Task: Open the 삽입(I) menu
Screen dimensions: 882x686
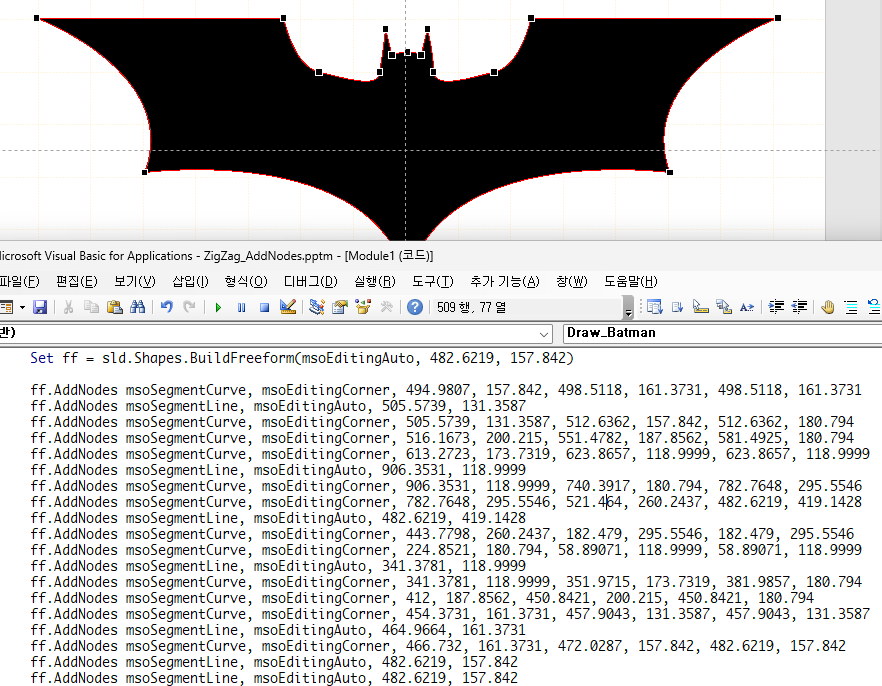Action: [x=190, y=281]
